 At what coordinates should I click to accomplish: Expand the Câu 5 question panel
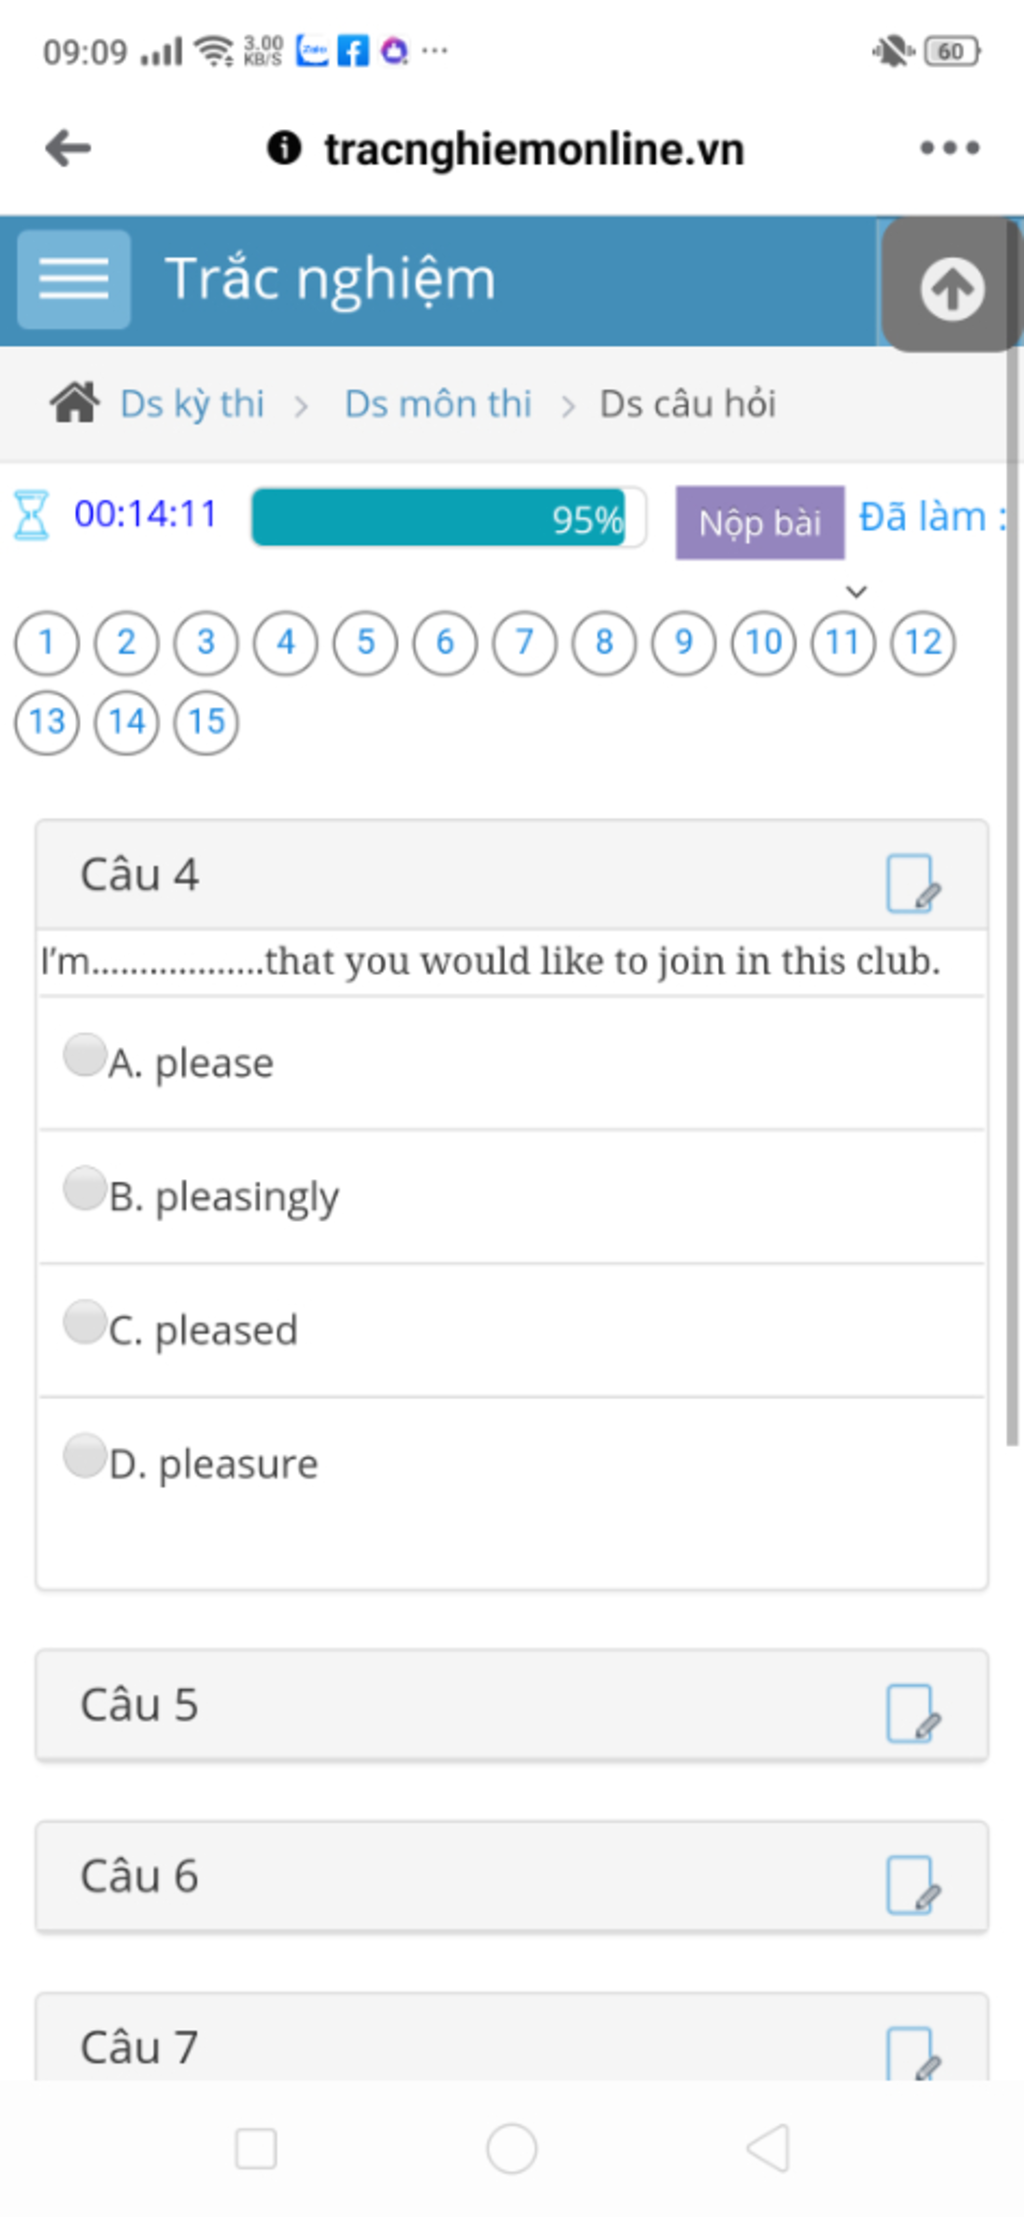[512, 1705]
